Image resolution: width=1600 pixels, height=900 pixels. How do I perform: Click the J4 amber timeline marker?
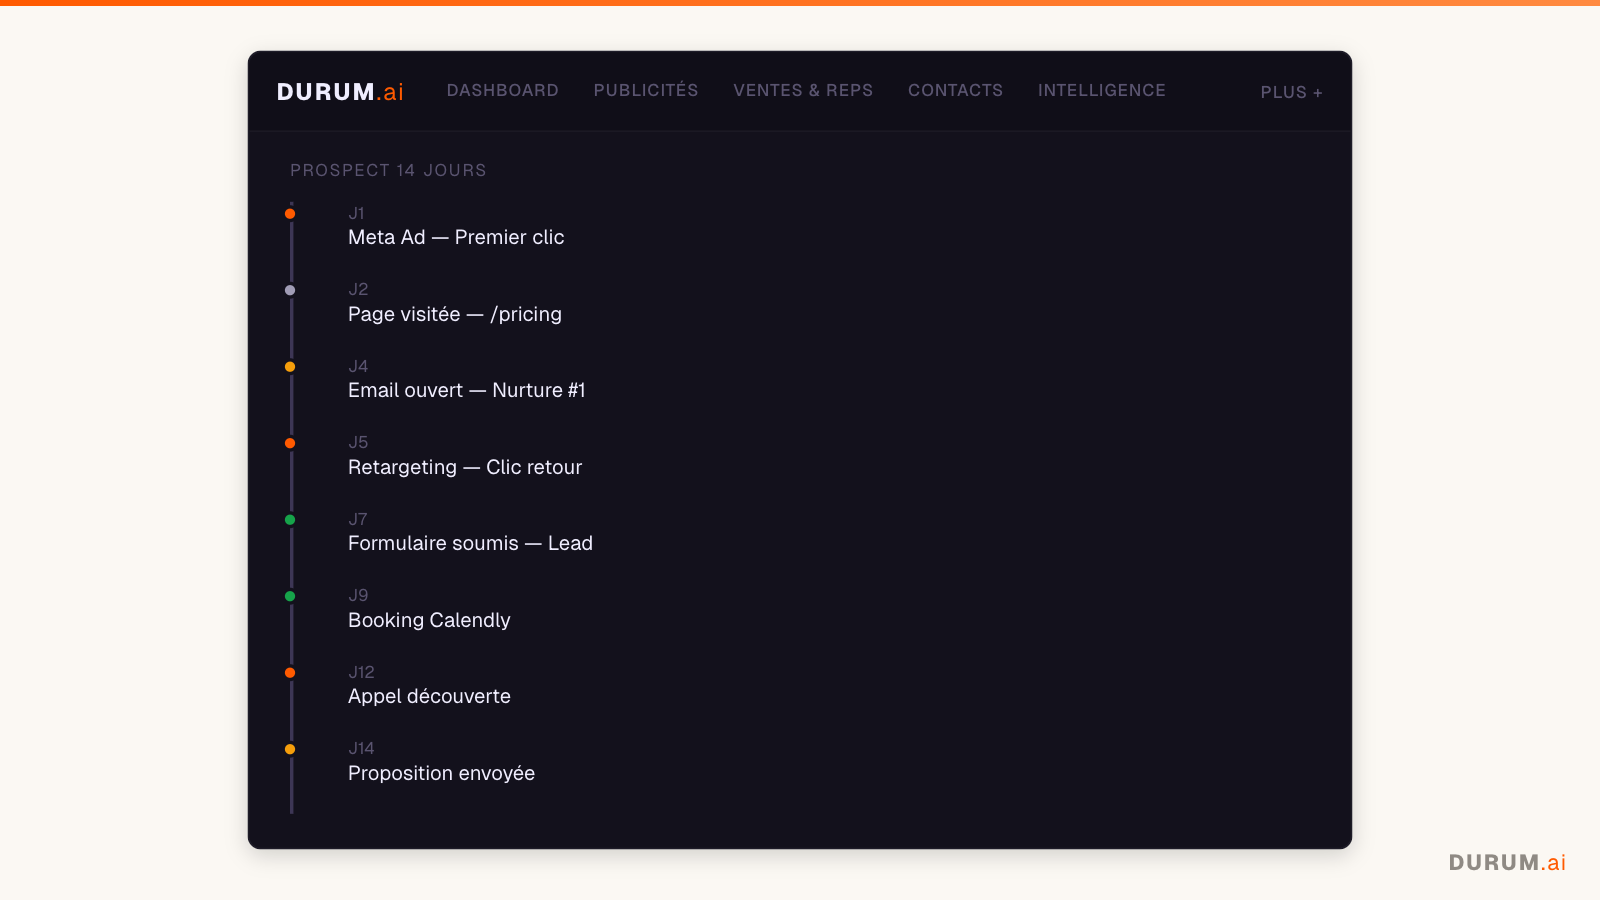click(290, 367)
